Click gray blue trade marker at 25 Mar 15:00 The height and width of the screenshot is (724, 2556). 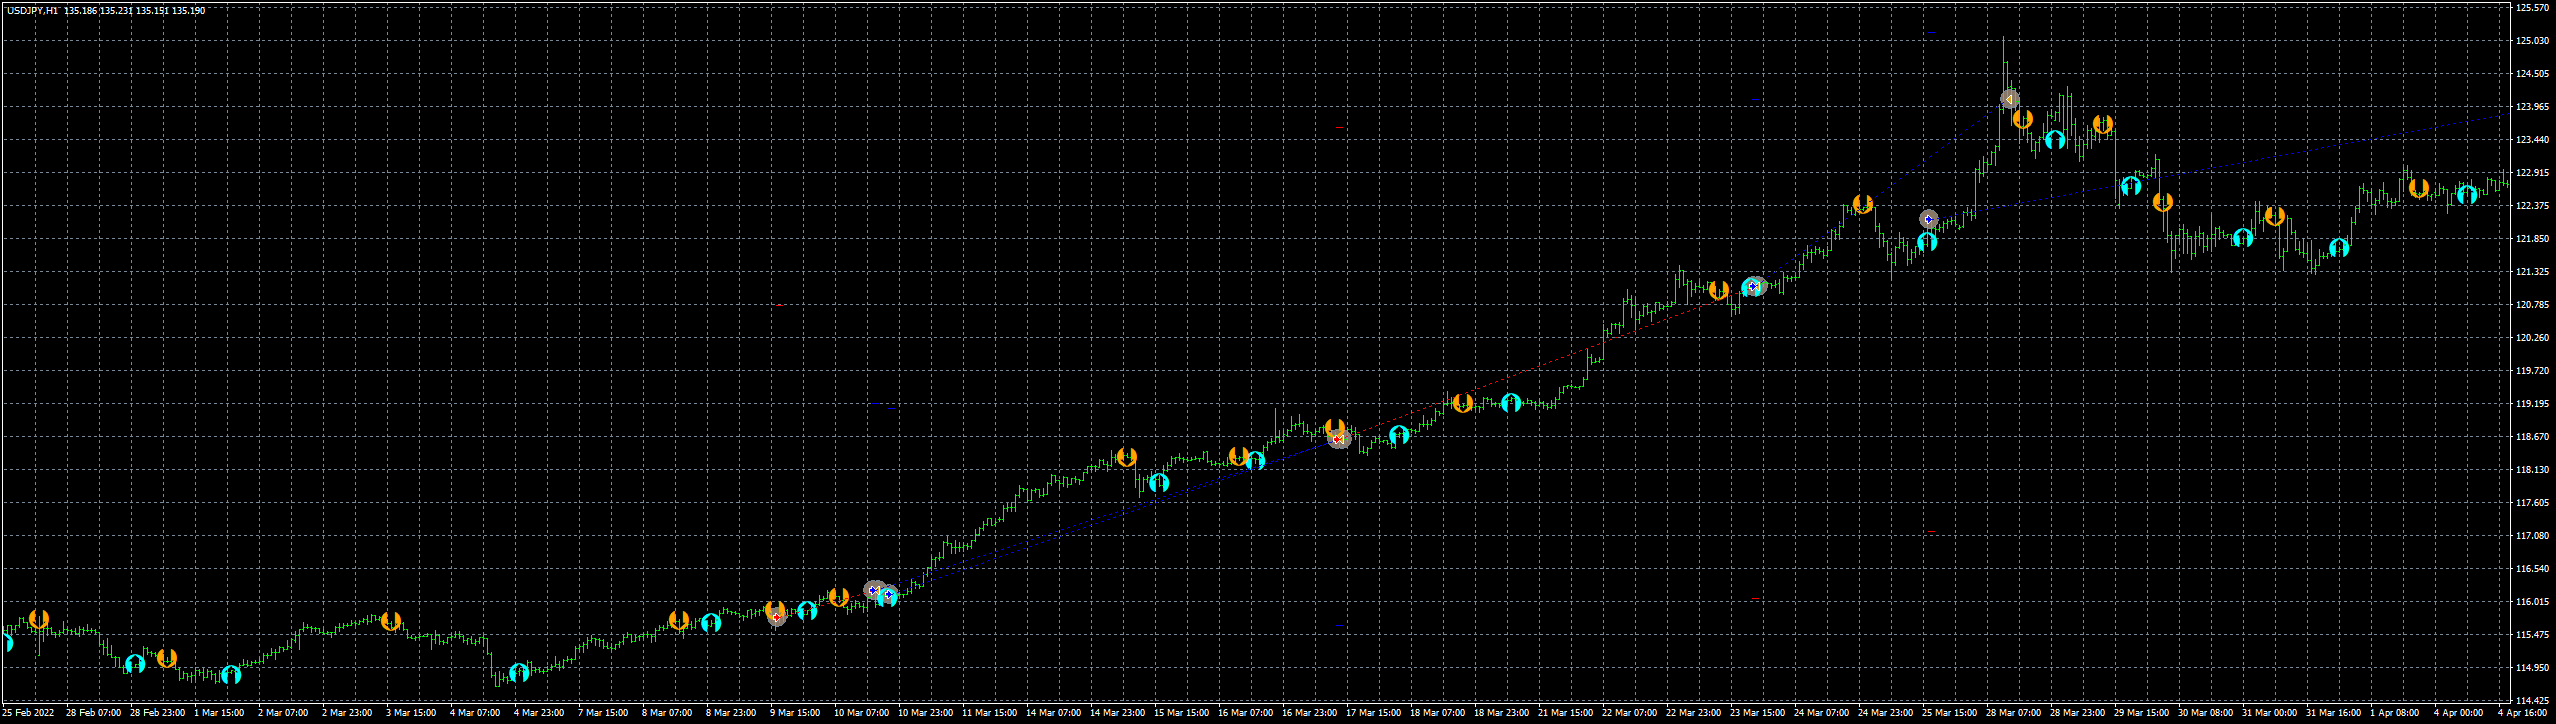pos(1928,218)
